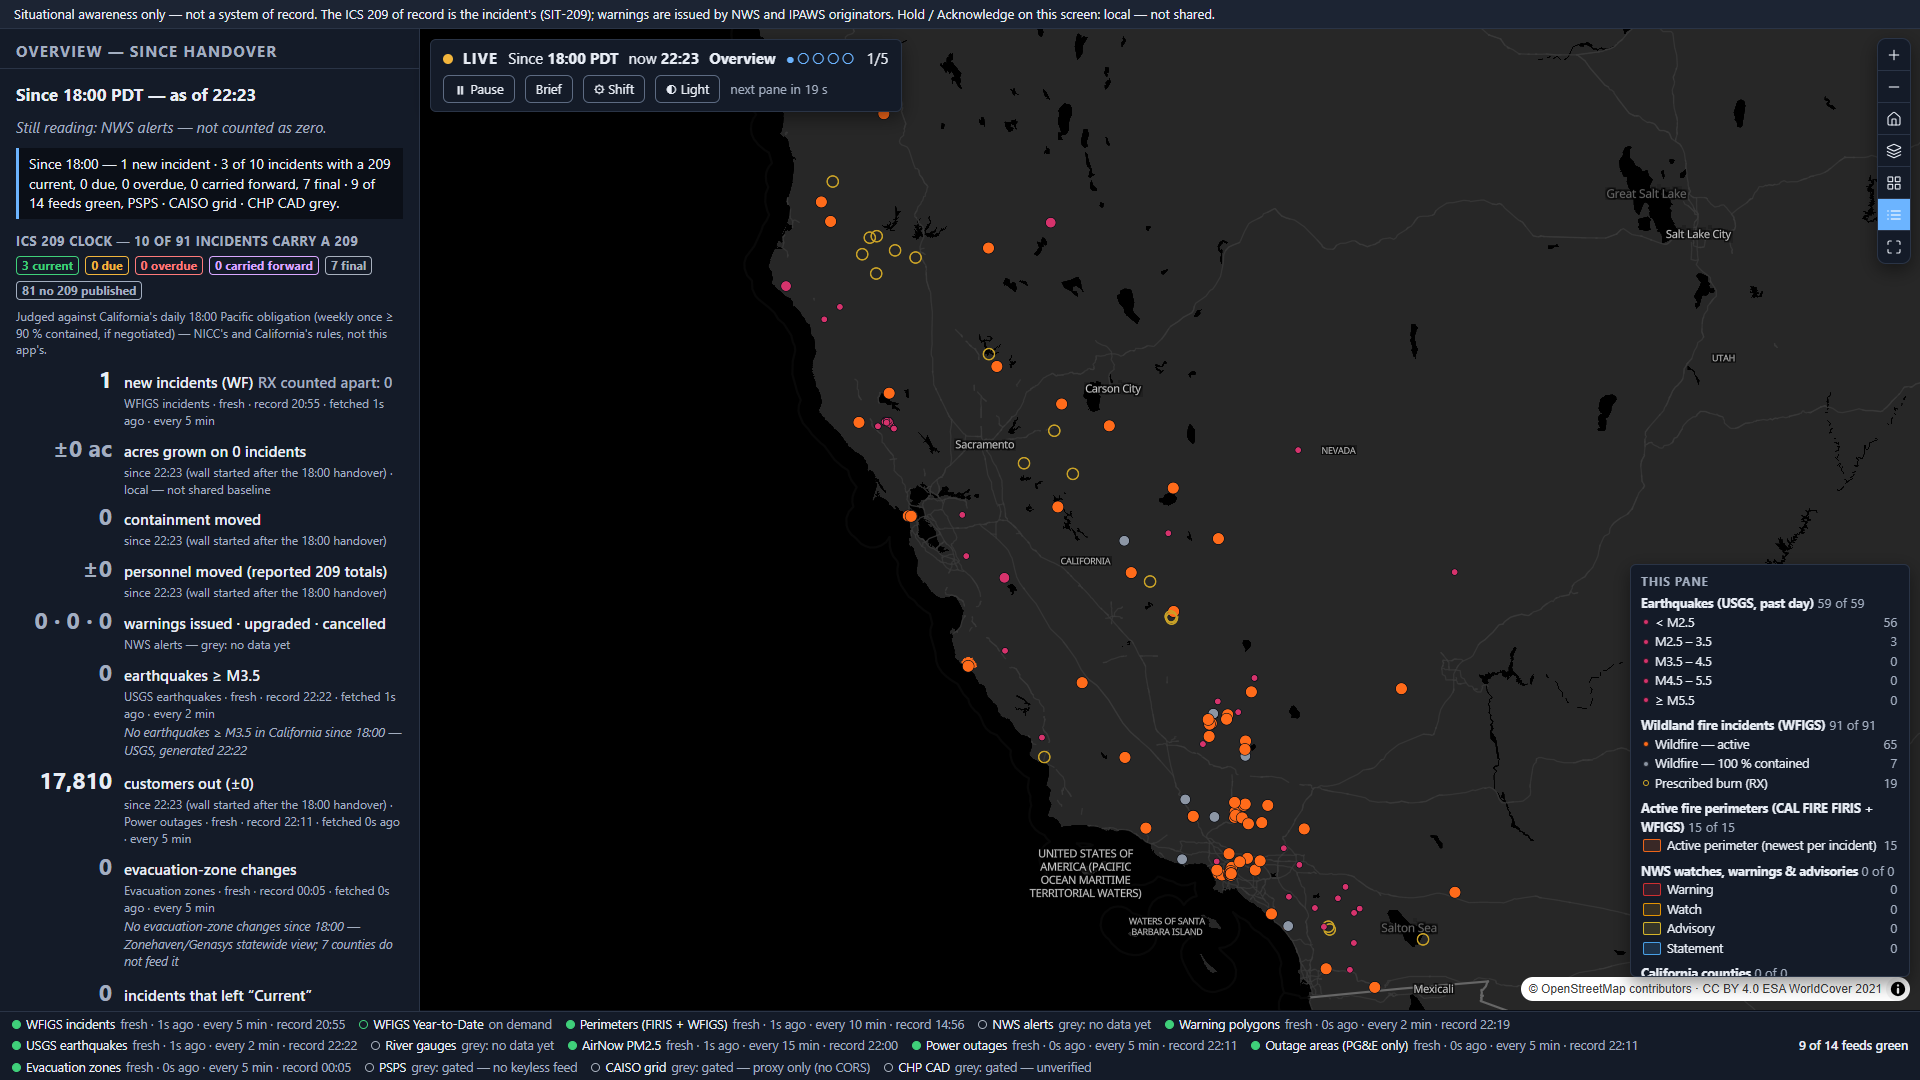Image resolution: width=1920 pixels, height=1080 pixels.
Task: Click 'Prescribed burn (RX)' legend row
Action: (1769, 784)
